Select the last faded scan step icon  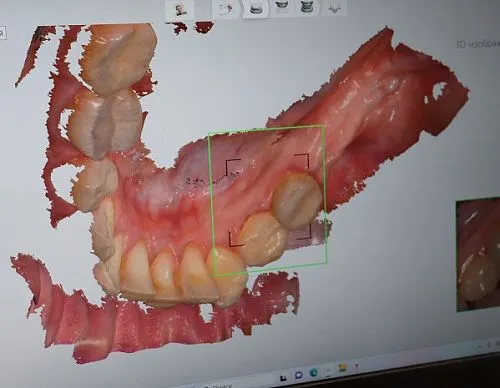click(333, 7)
